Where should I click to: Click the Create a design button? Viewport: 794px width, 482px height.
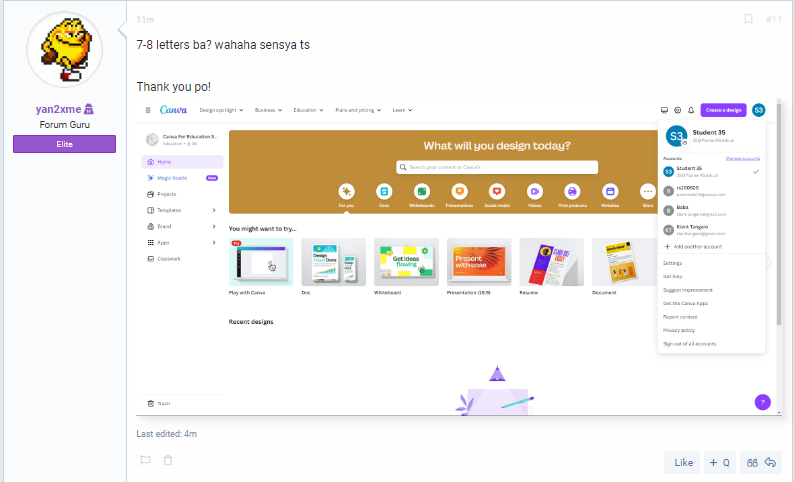[723, 110]
